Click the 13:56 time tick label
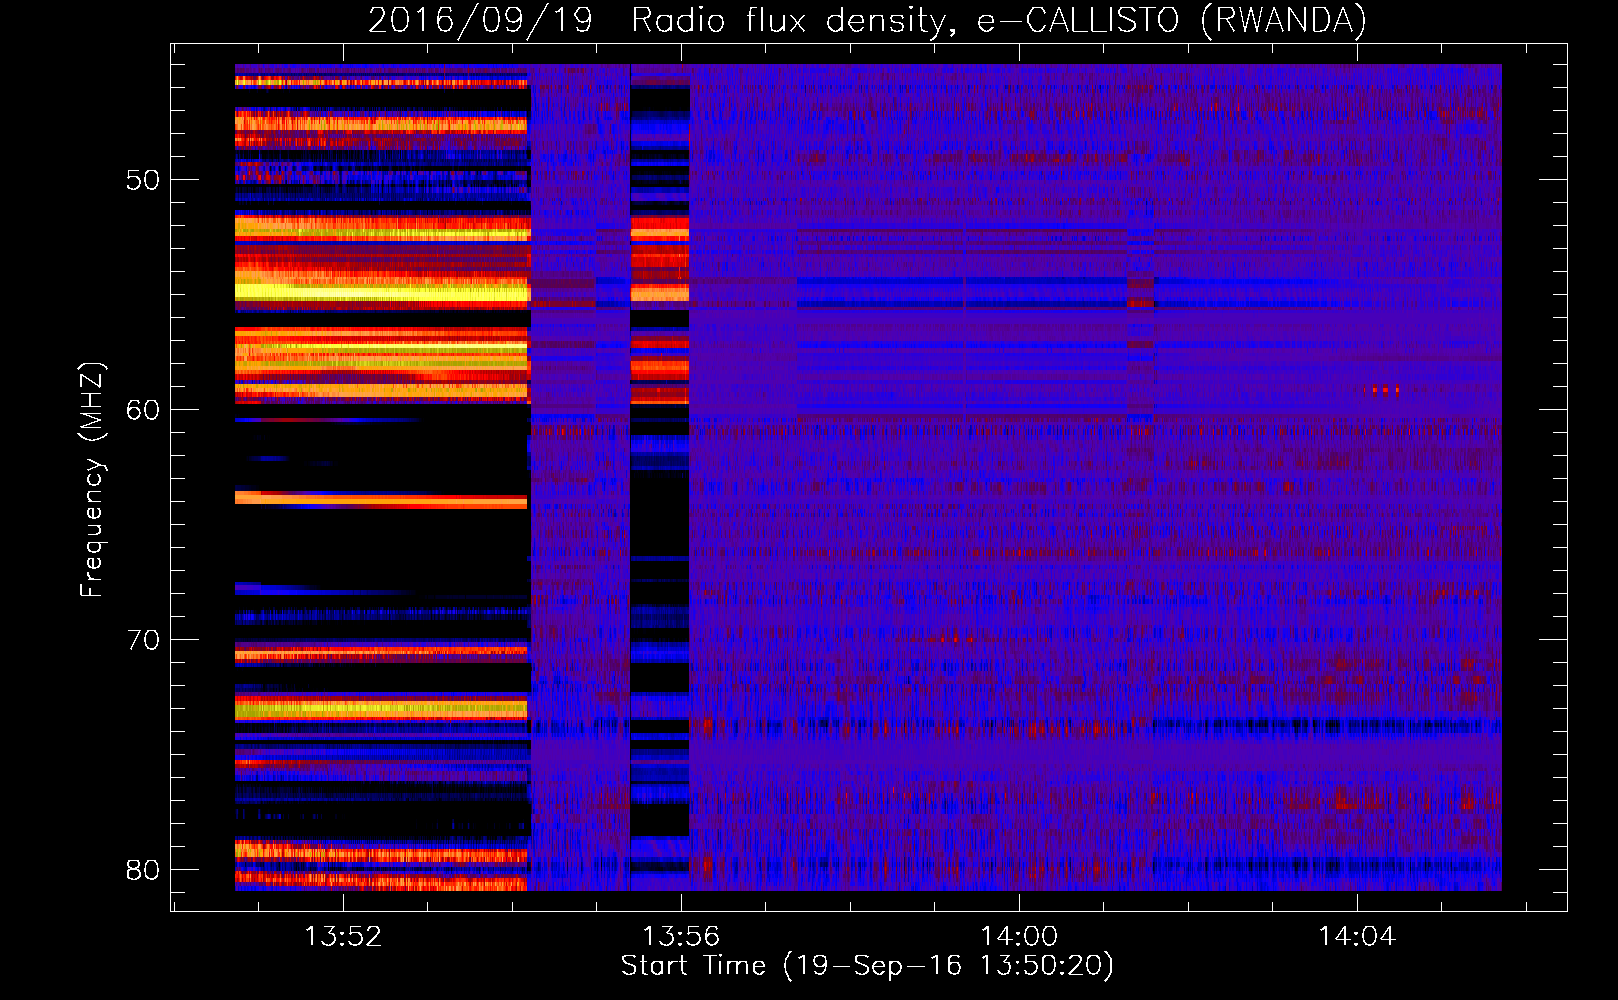 (x=681, y=937)
